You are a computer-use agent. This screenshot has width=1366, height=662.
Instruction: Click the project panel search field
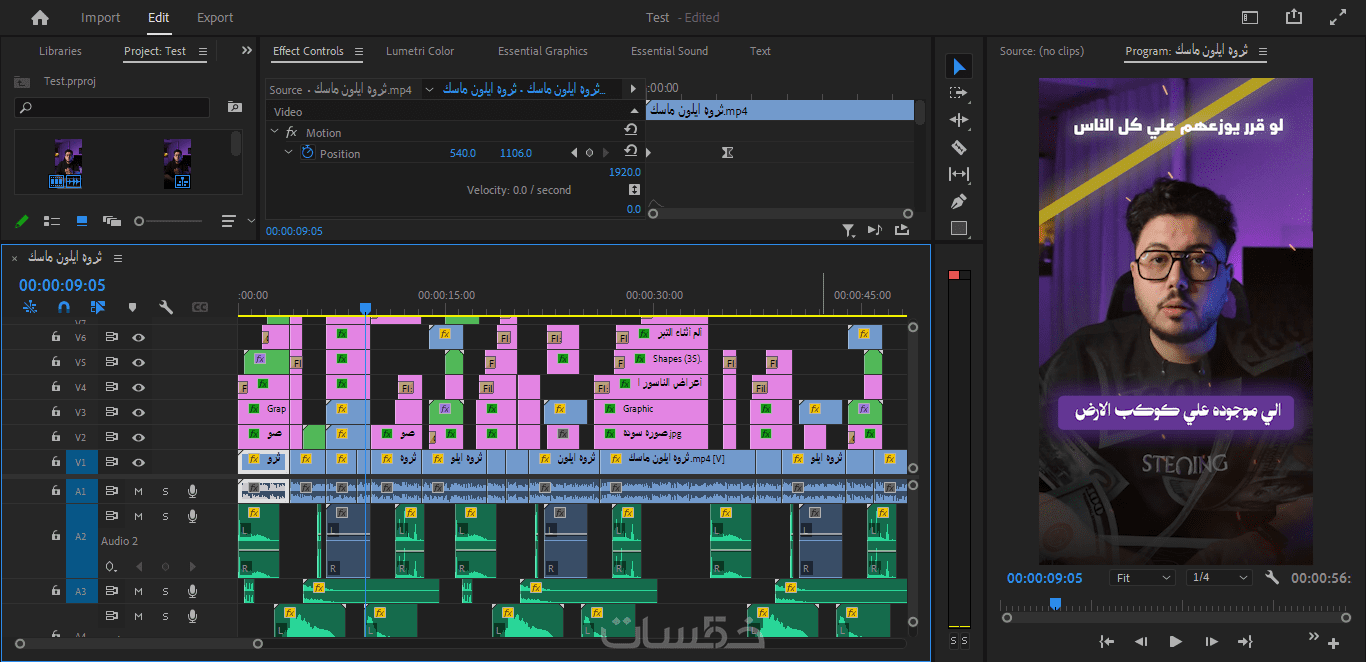(115, 107)
